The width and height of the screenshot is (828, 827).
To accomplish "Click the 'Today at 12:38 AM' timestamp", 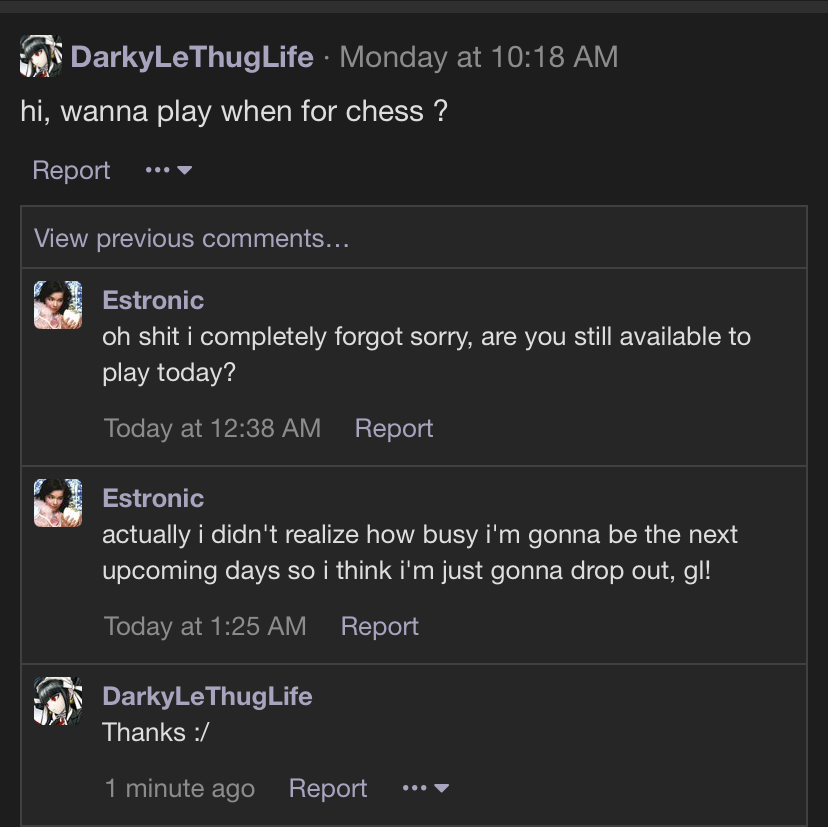I will point(212,428).
